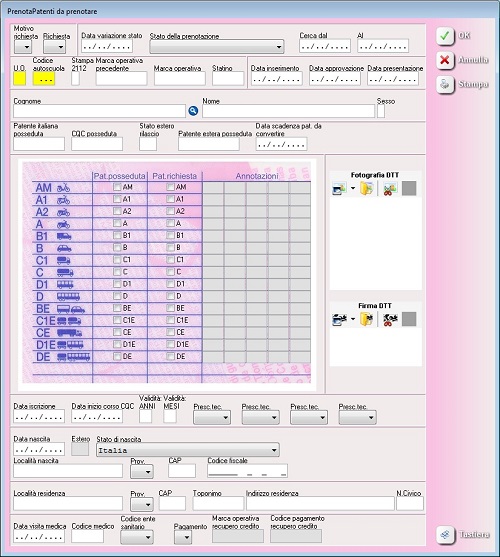Open folder icon in Fotografia DTT toolbar

(x=366, y=188)
